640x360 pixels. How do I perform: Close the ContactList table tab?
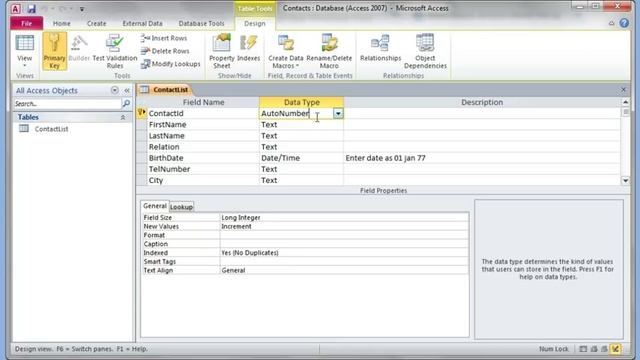623,89
